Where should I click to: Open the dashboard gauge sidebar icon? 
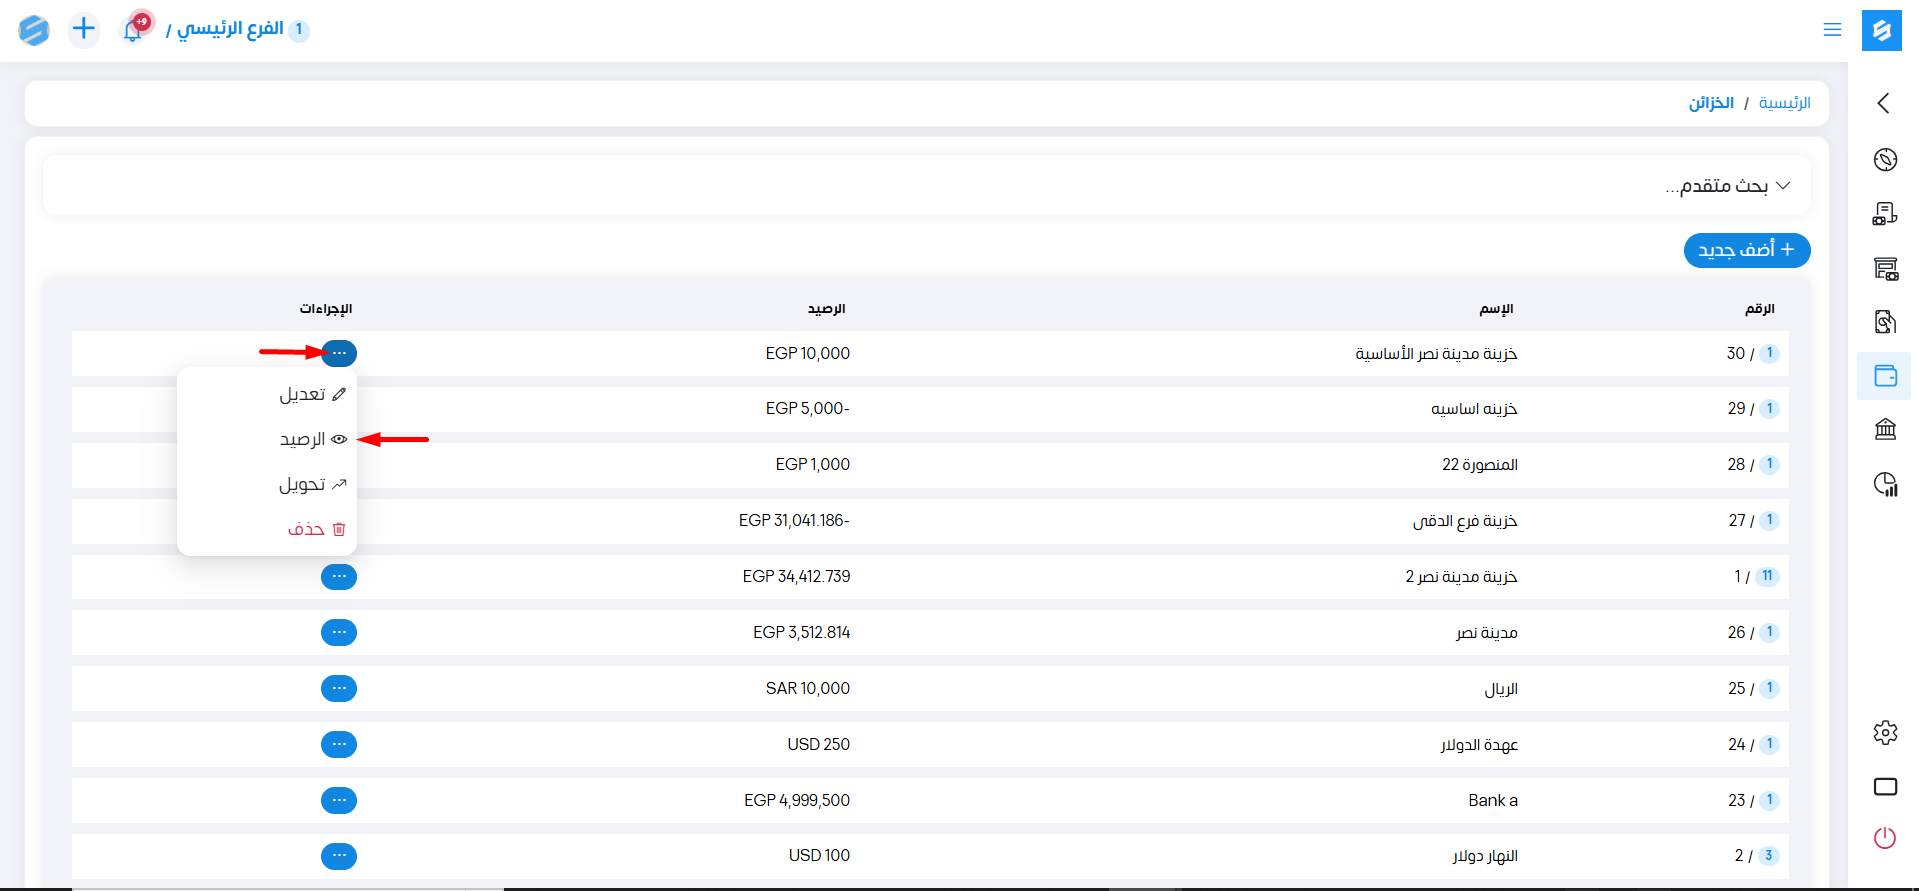tap(1885, 160)
